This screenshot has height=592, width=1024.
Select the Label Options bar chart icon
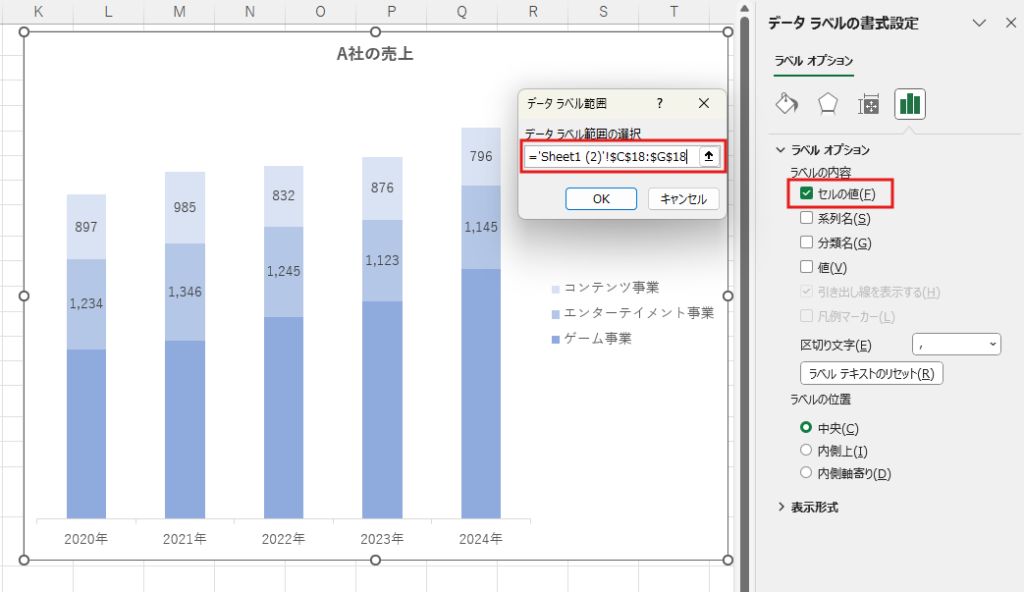tap(910, 104)
